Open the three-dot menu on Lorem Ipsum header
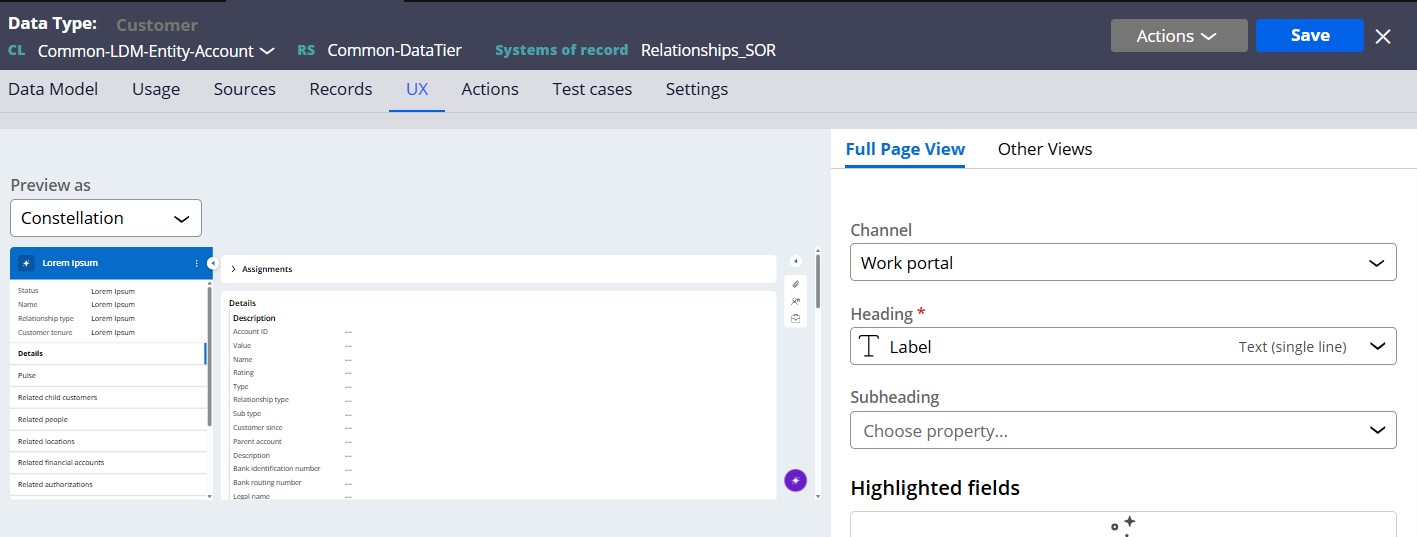 196,263
